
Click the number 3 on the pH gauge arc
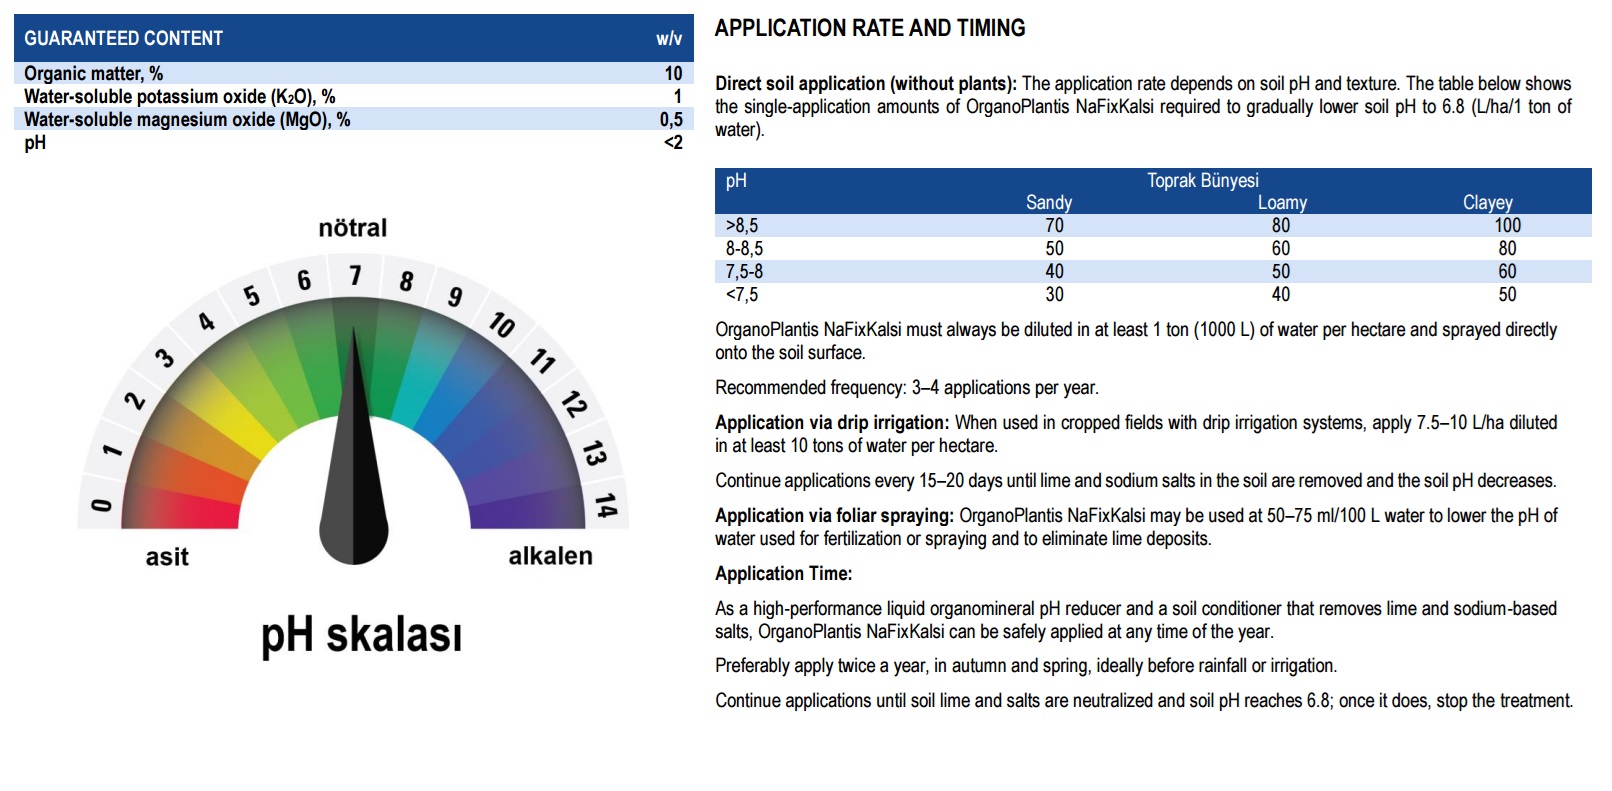click(164, 358)
